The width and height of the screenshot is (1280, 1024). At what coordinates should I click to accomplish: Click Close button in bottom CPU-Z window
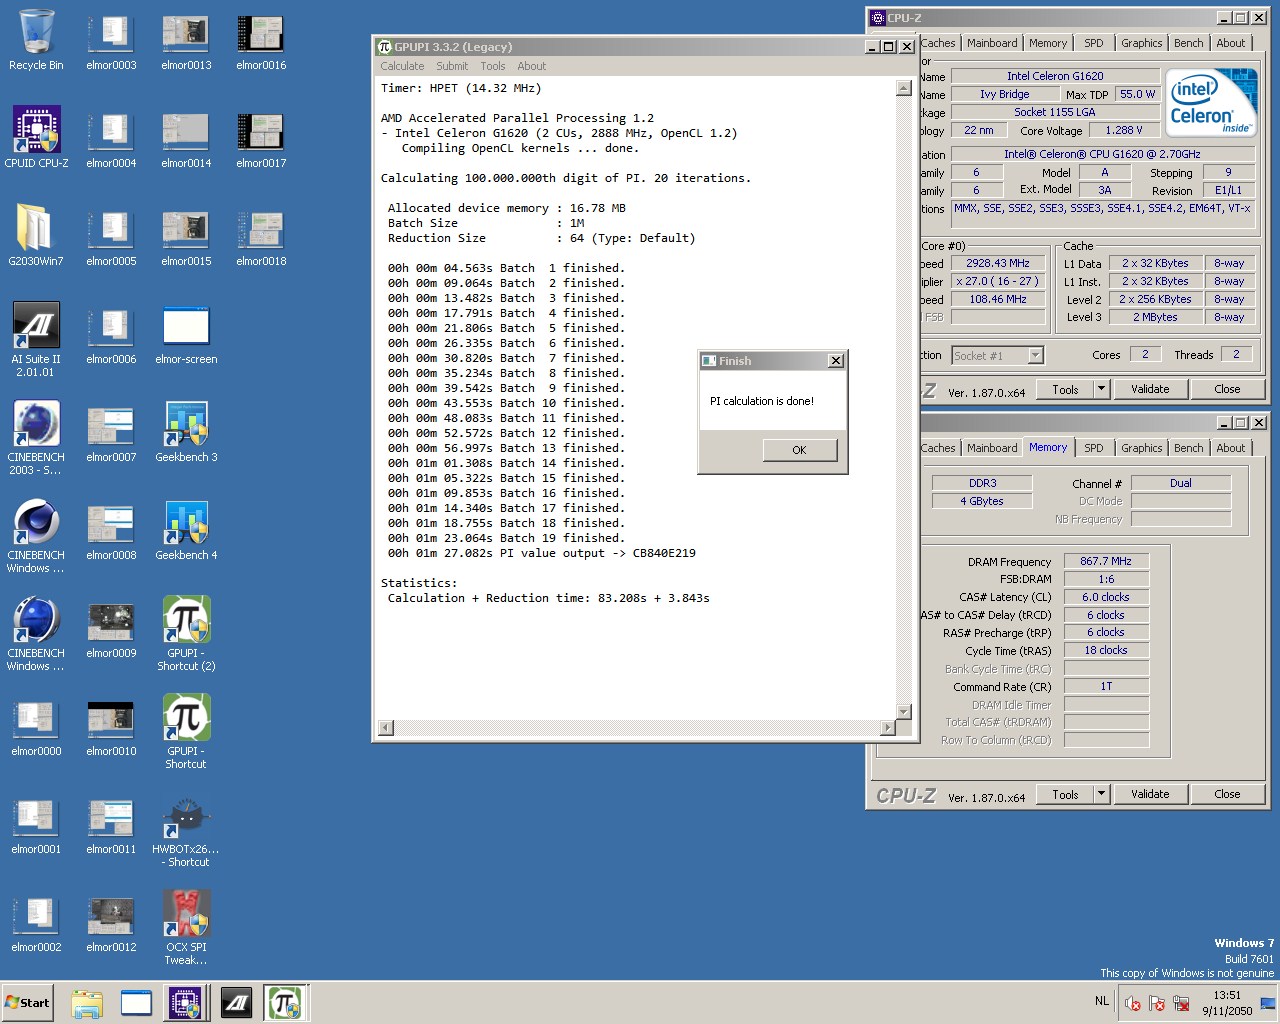[1227, 794]
